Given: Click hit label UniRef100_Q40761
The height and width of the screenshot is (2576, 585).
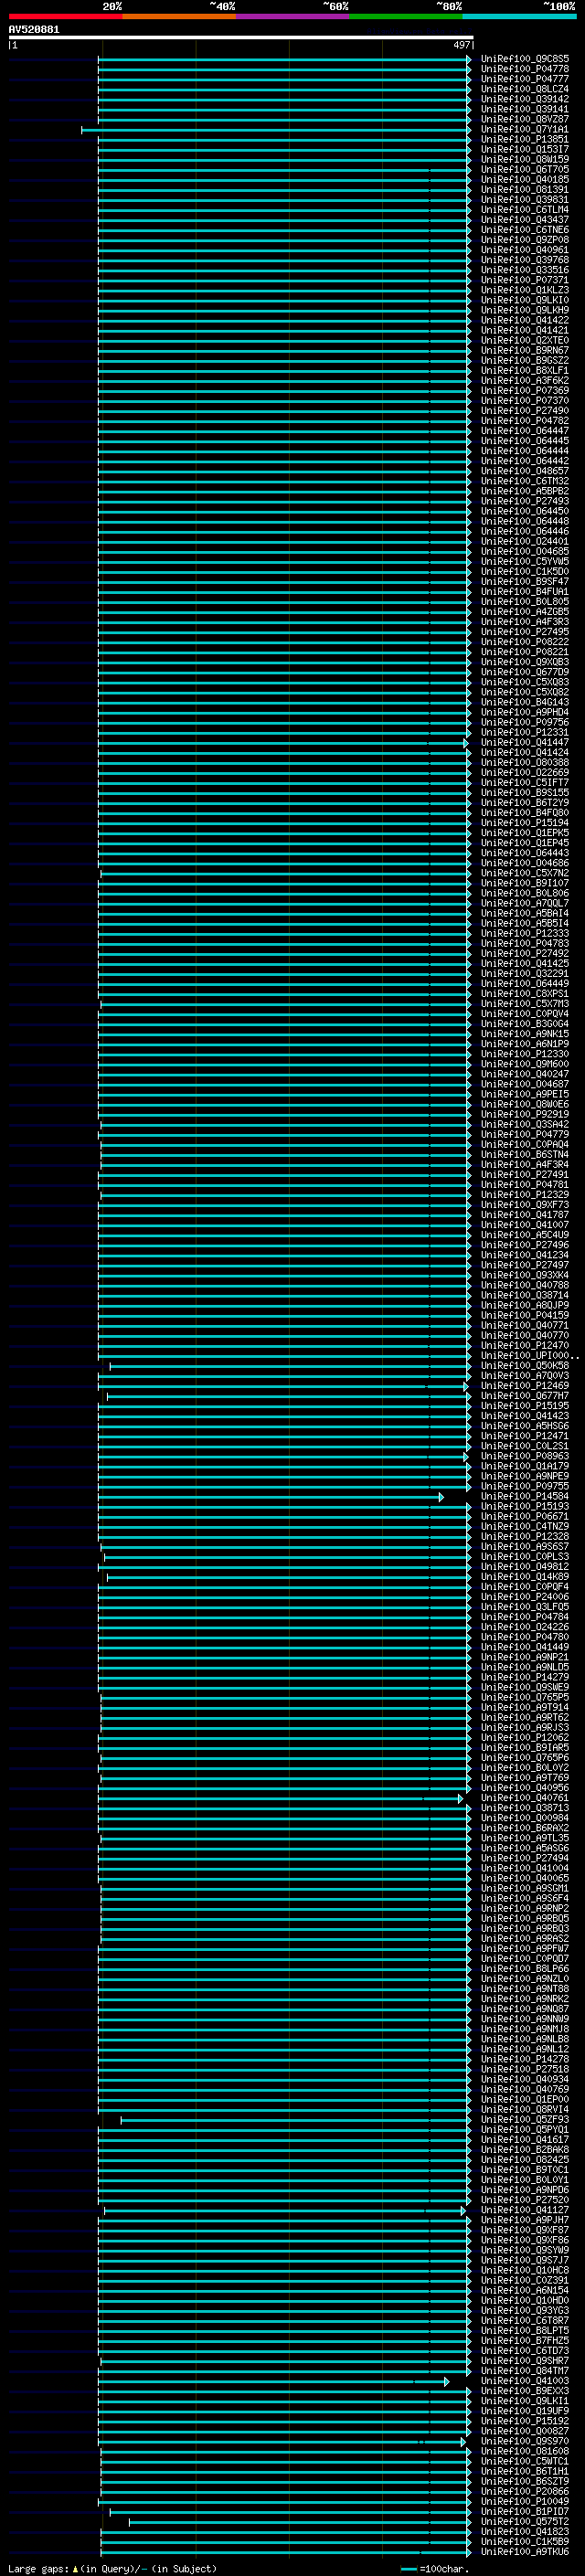Looking at the screenshot, I should 525,1798.
